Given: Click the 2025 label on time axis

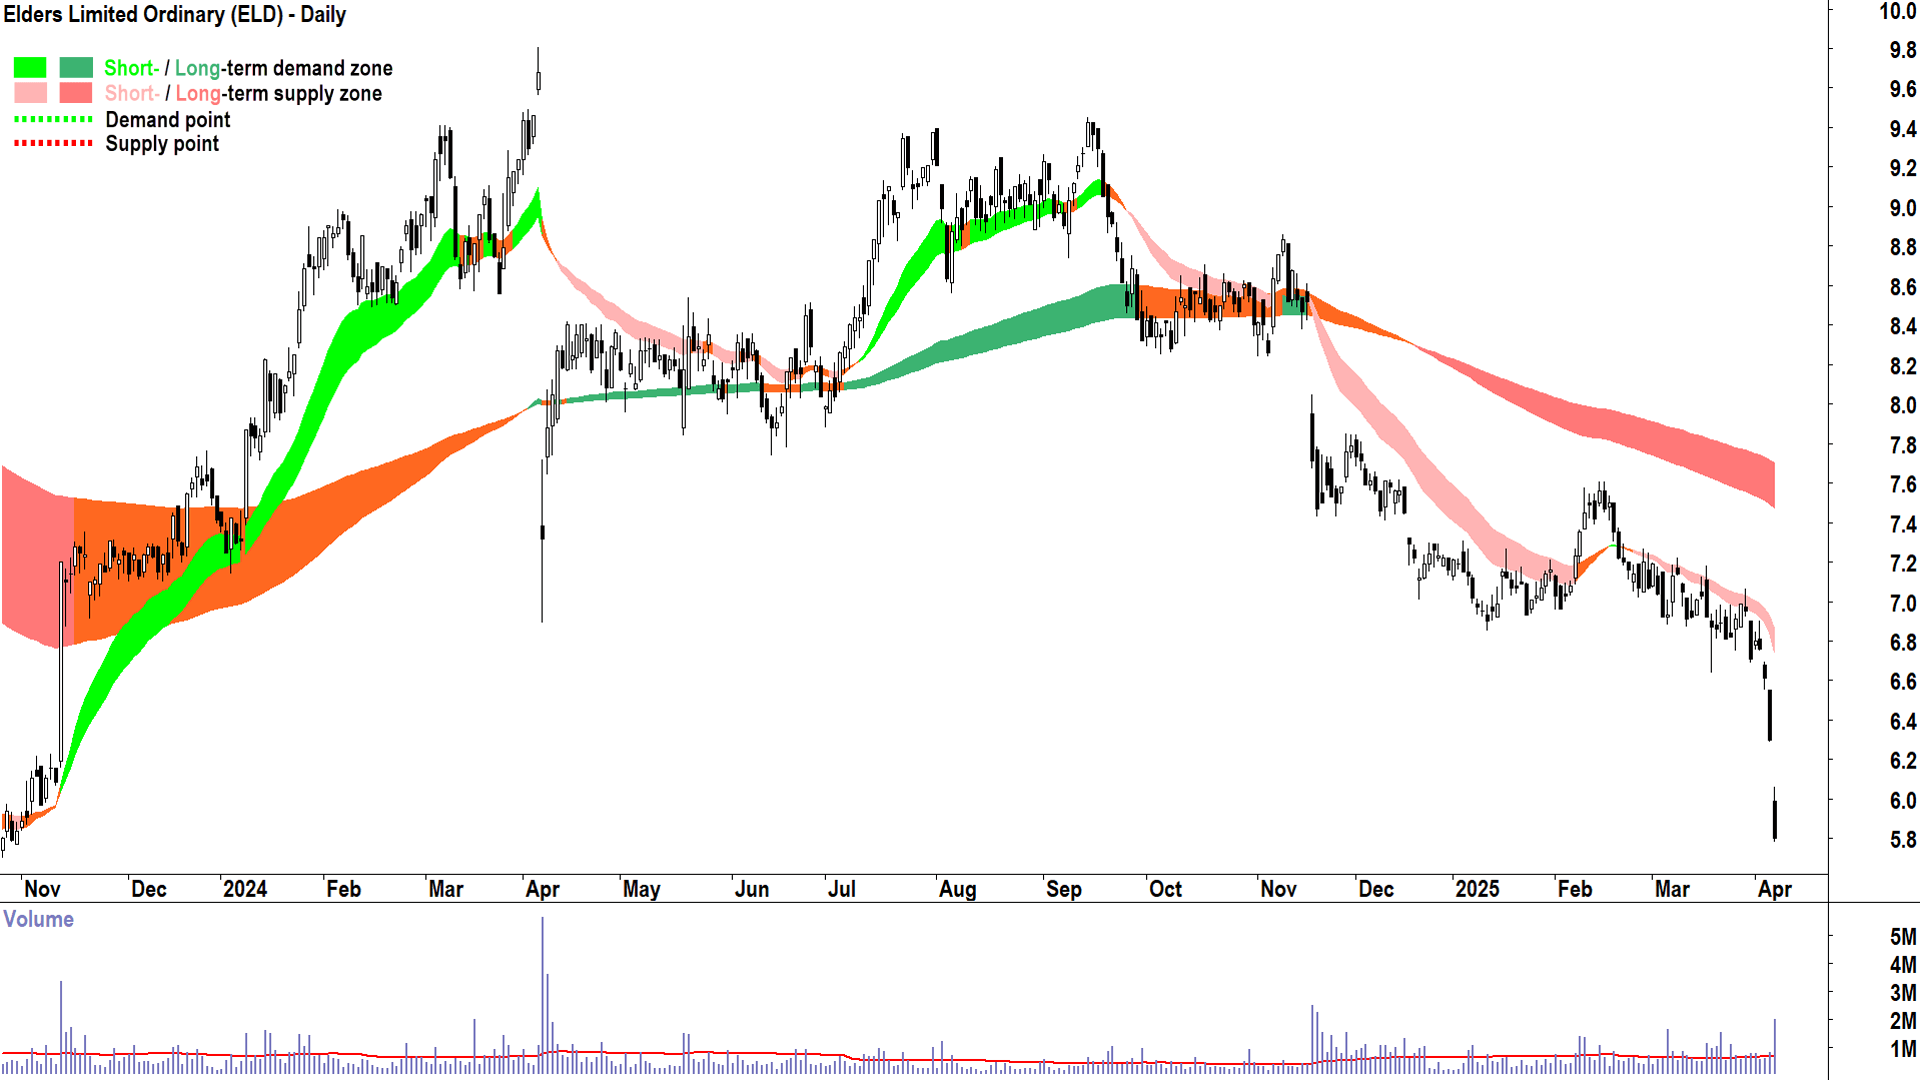Looking at the screenshot, I should [x=1477, y=889].
